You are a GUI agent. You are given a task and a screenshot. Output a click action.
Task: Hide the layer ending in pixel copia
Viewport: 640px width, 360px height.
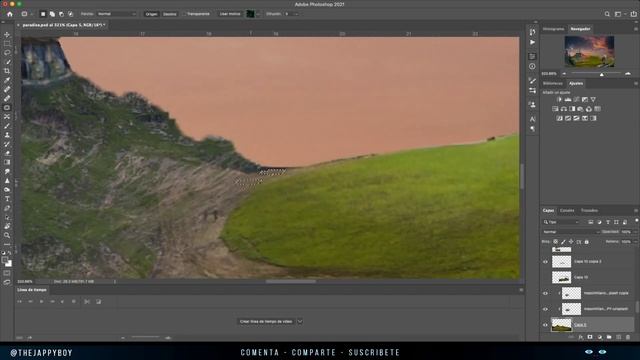[545, 293]
